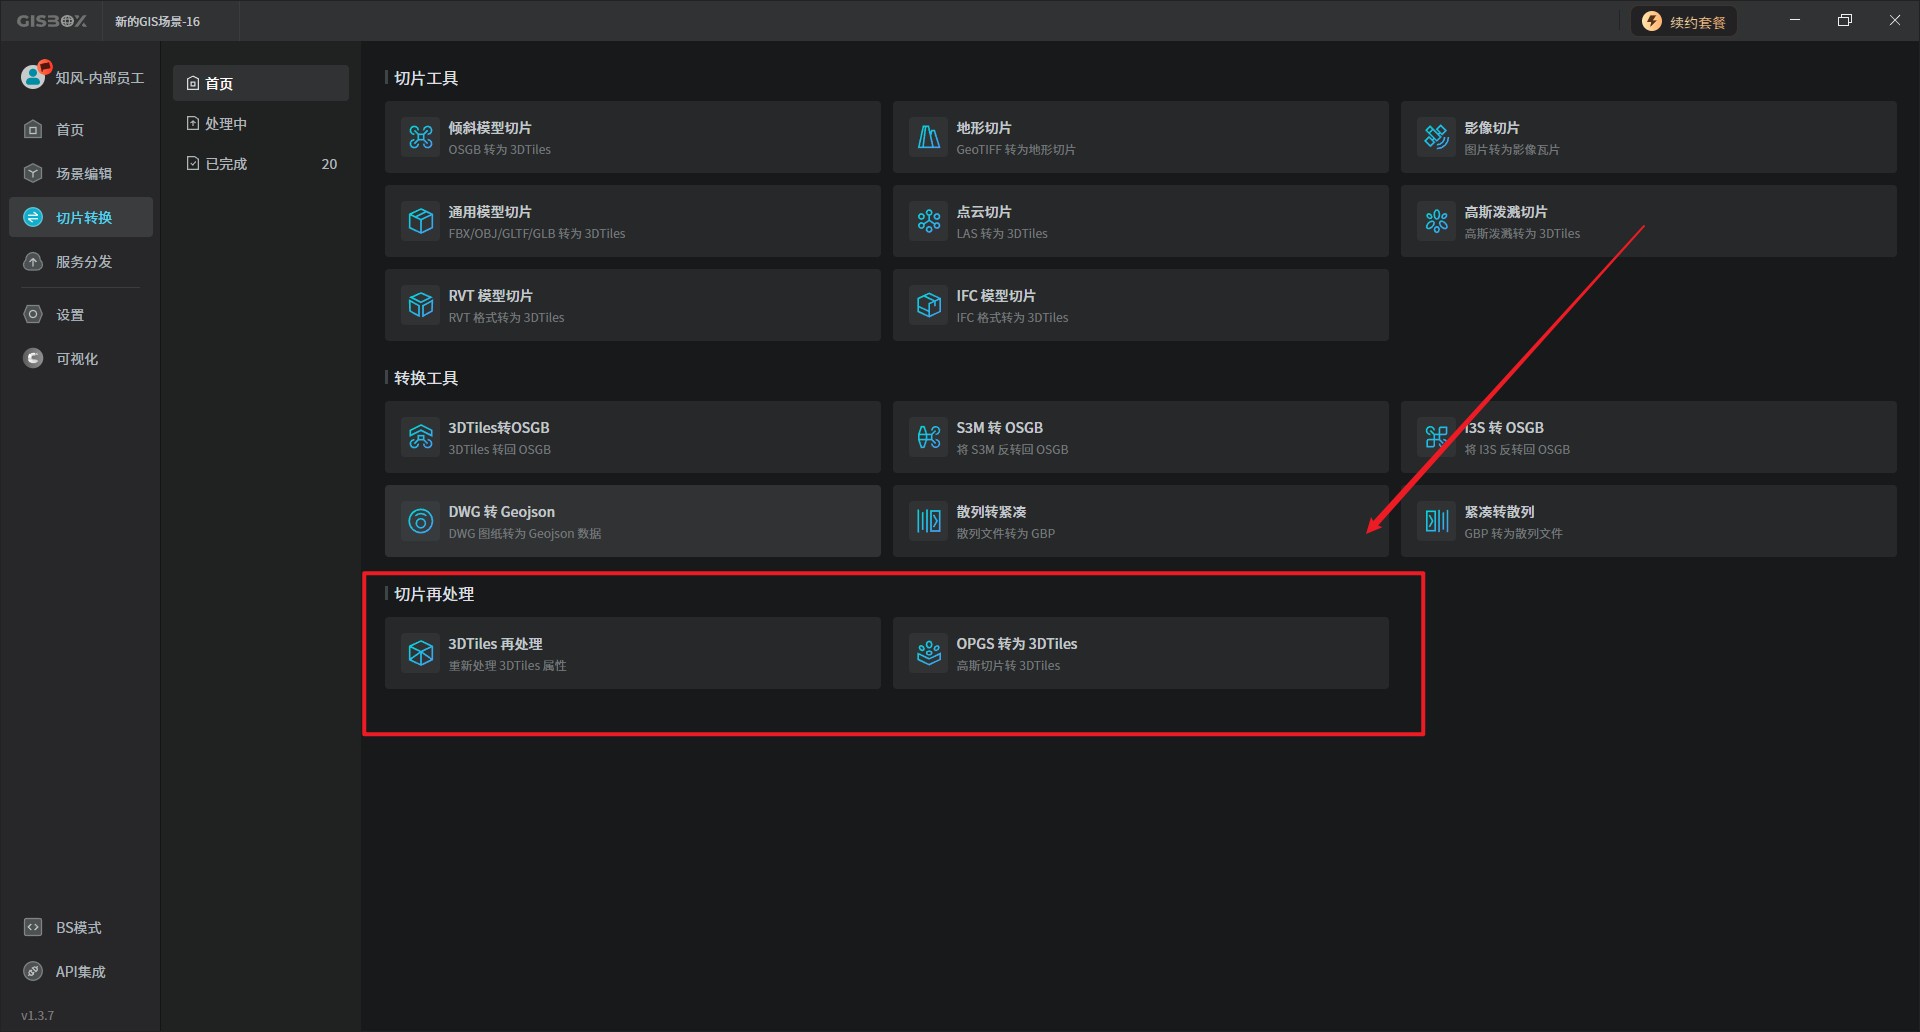Go to 服务分发 in the sidebar
Image resolution: width=1920 pixels, height=1032 pixels.
click(x=82, y=262)
